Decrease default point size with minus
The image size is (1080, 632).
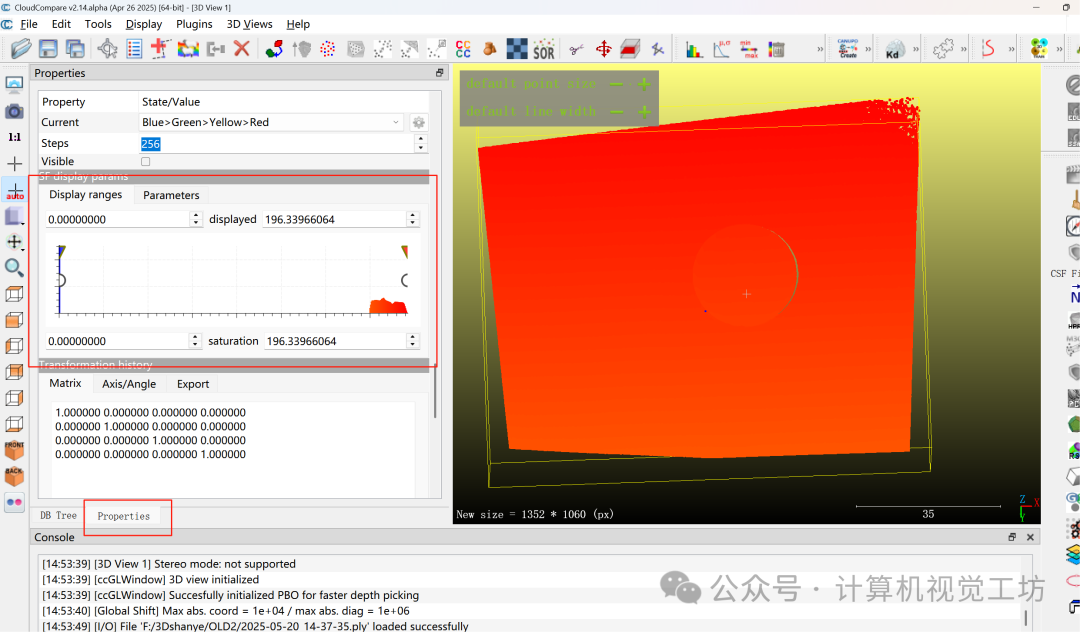616,84
